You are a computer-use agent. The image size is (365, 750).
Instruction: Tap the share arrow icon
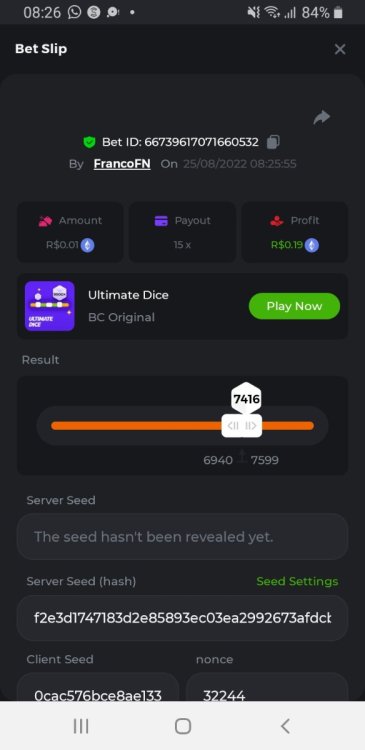tap(321, 117)
